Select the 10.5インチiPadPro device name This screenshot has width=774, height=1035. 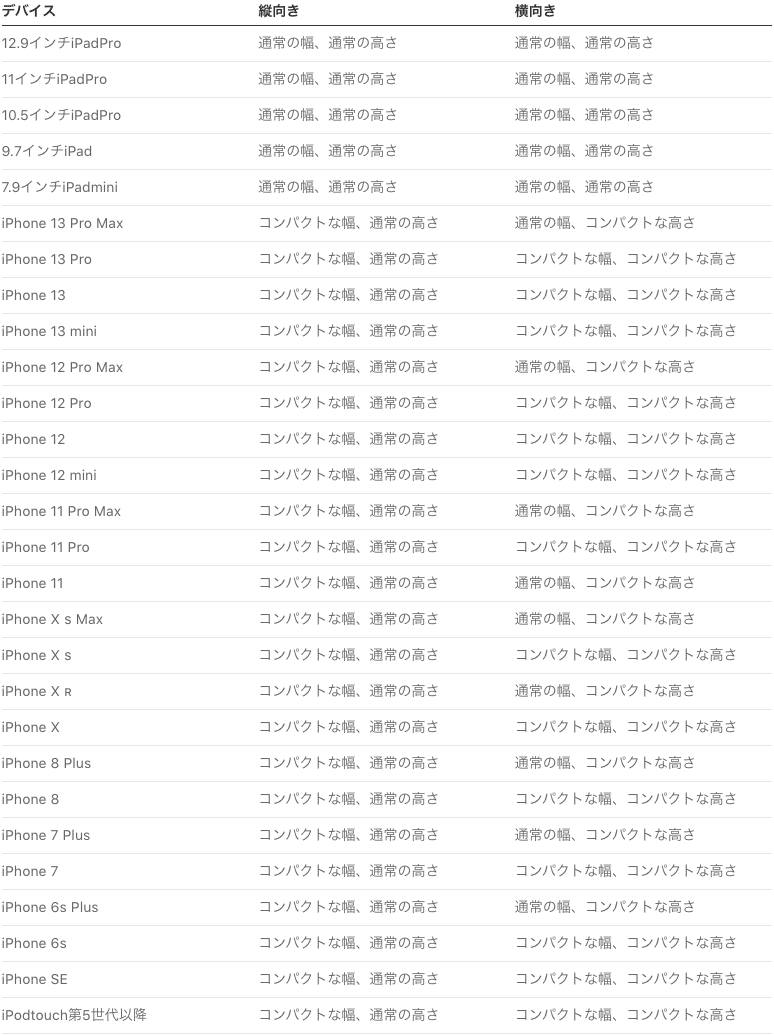[61, 116]
